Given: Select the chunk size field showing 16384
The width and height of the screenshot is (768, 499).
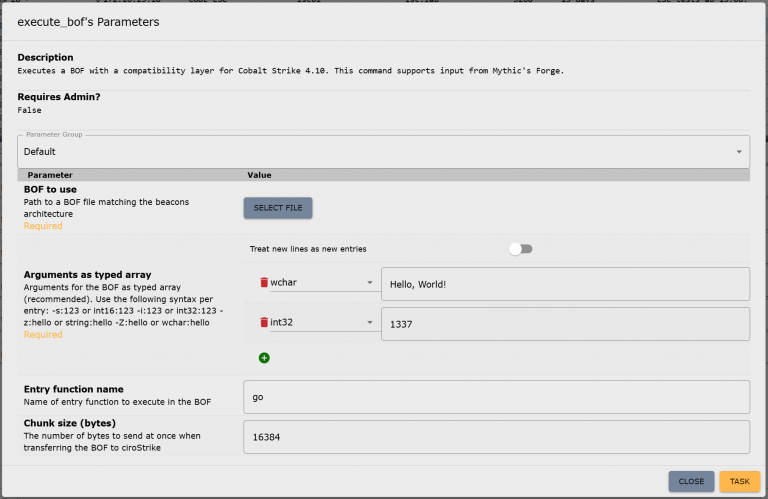Looking at the screenshot, I should coord(496,436).
